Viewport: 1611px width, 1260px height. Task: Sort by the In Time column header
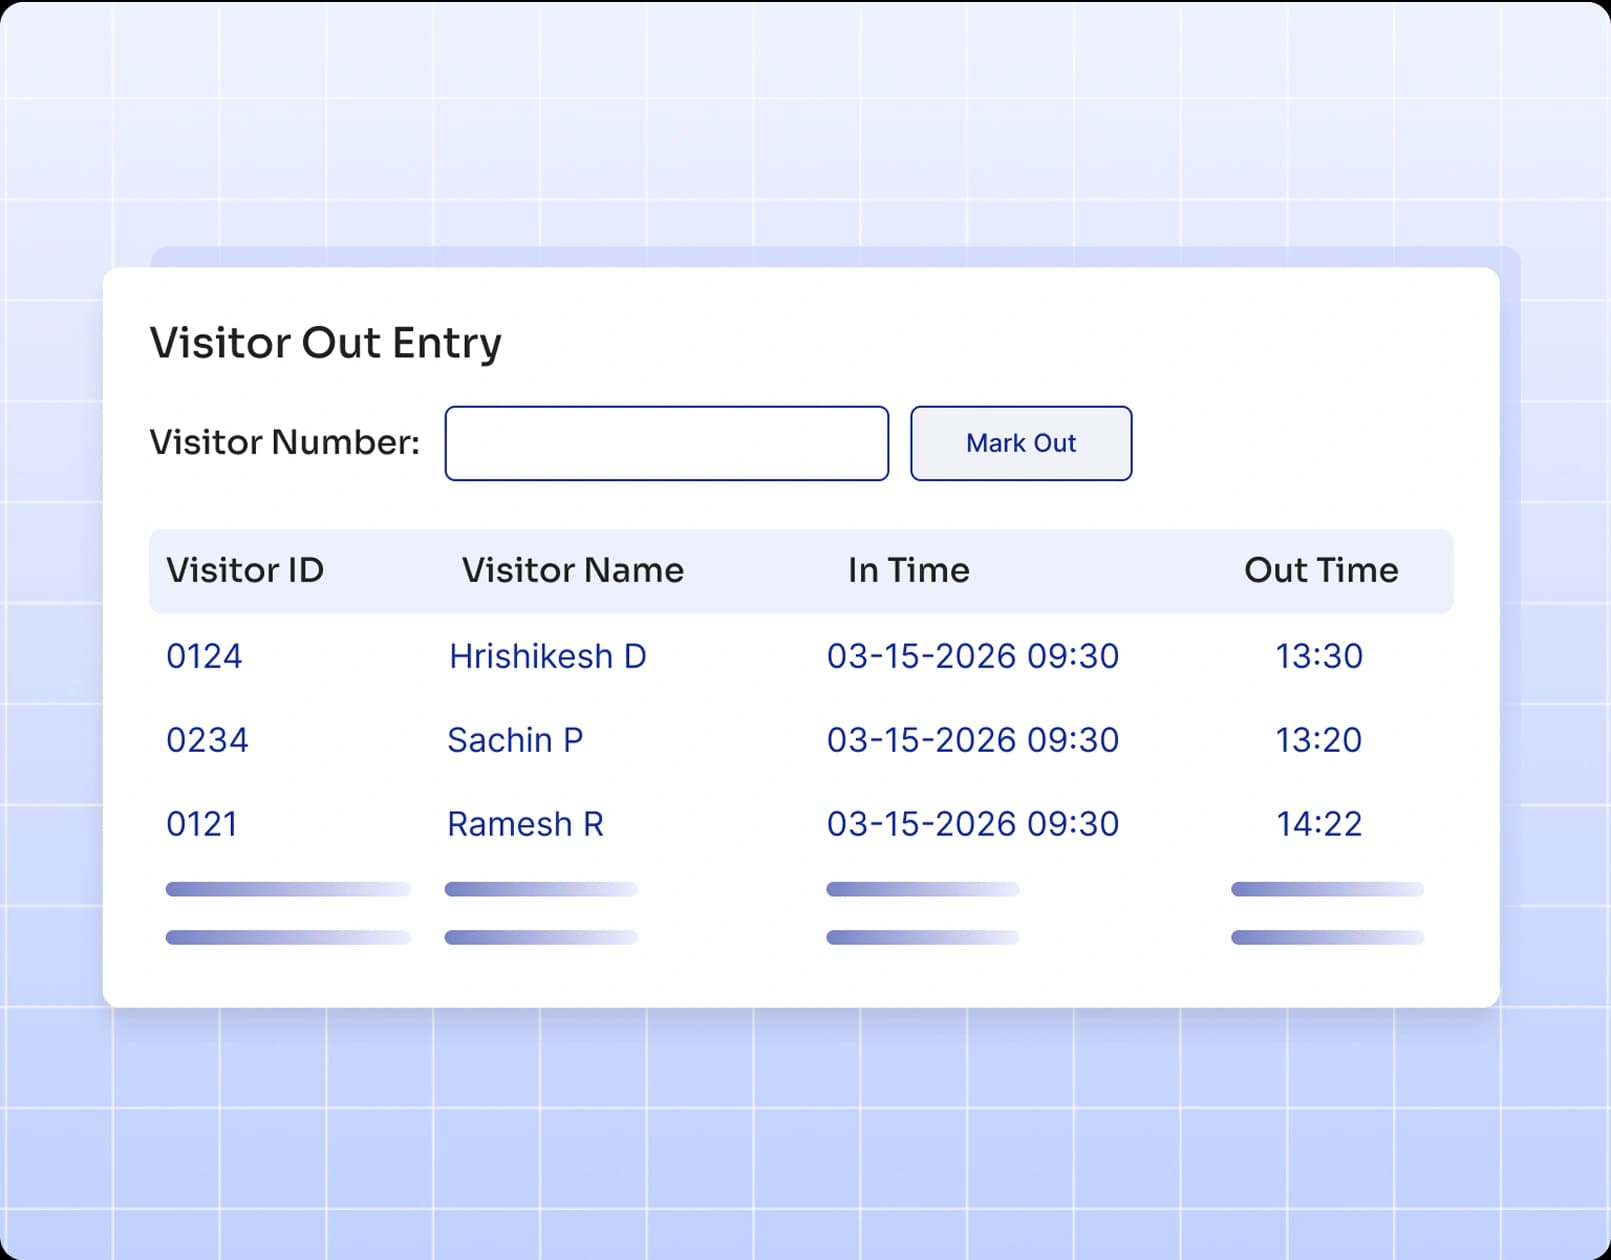(907, 571)
